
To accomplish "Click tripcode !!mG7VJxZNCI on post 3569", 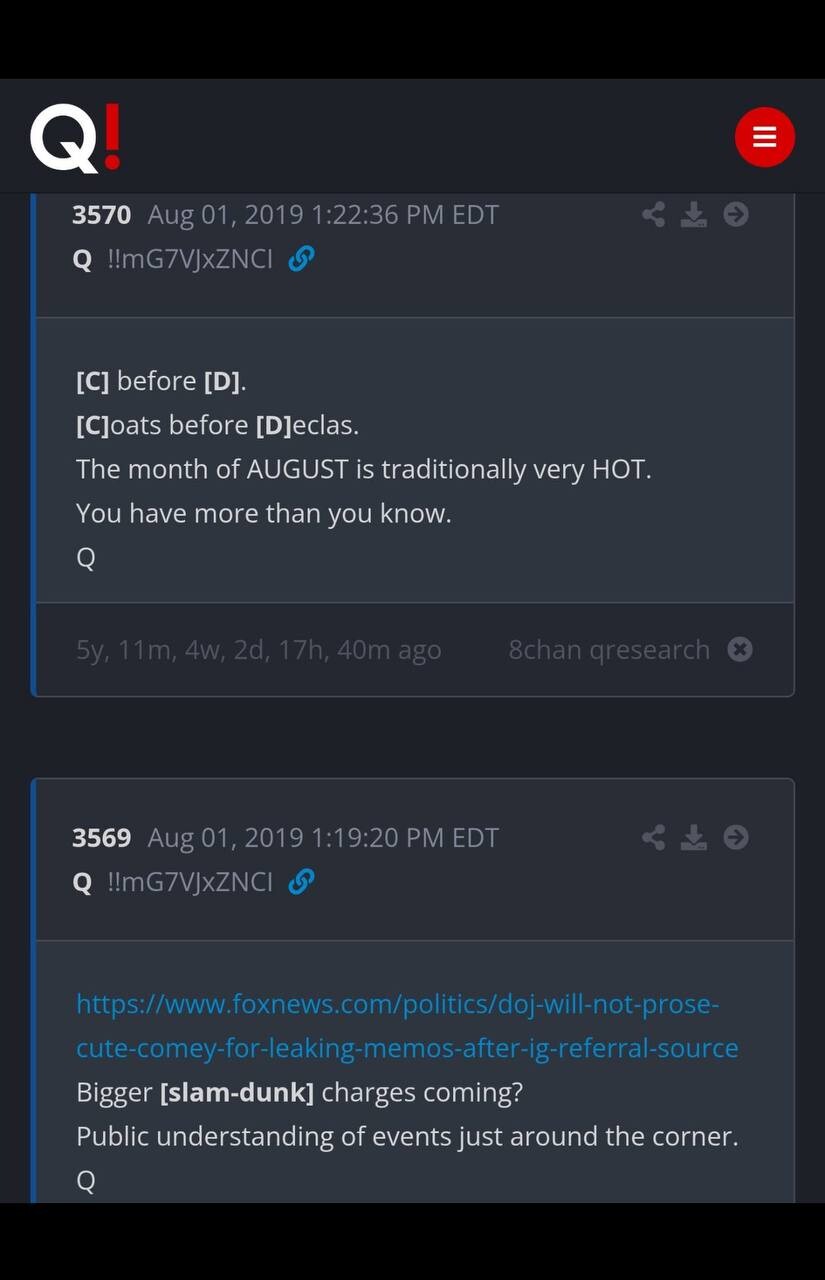I will (x=190, y=883).
